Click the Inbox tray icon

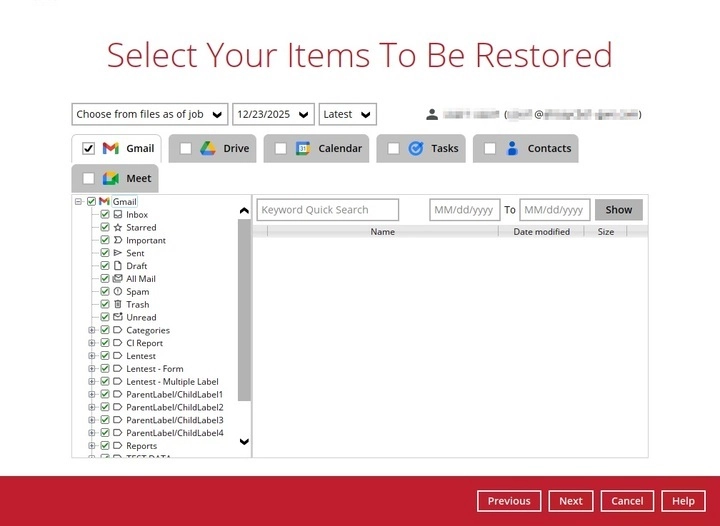118,214
